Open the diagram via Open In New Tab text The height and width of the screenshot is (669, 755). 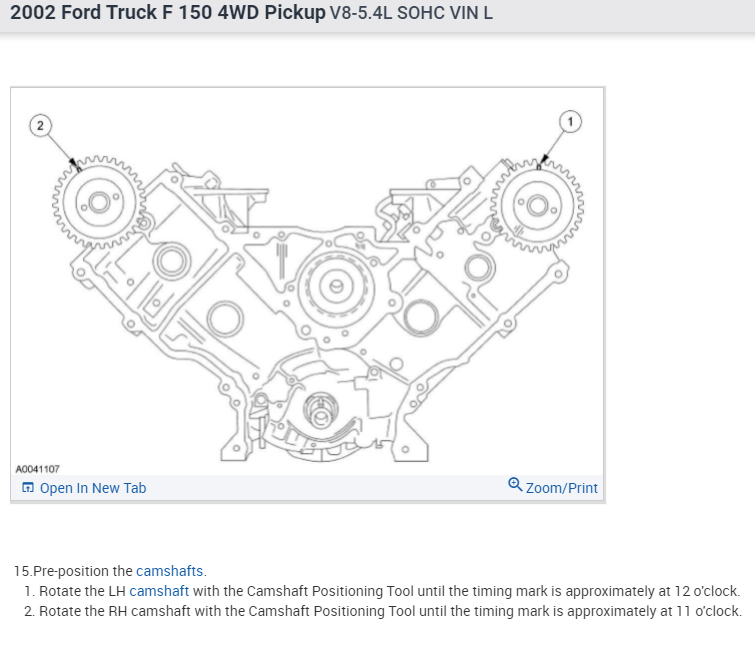[92, 488]
